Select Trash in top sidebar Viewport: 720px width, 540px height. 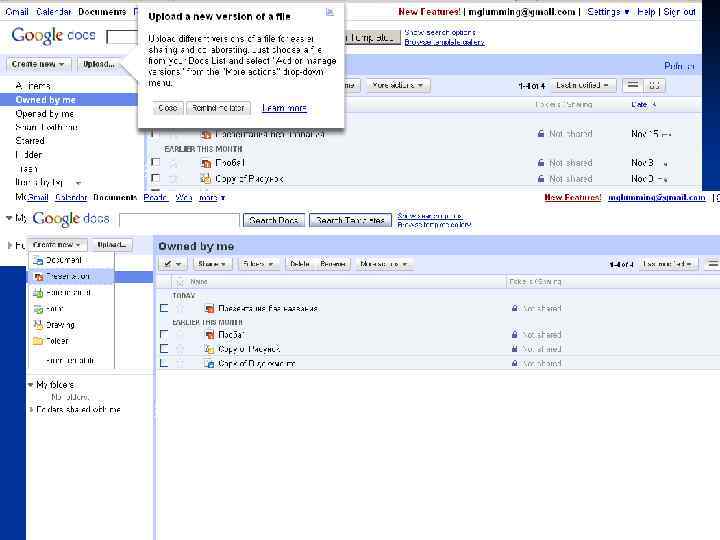click(x=27, y=169)
